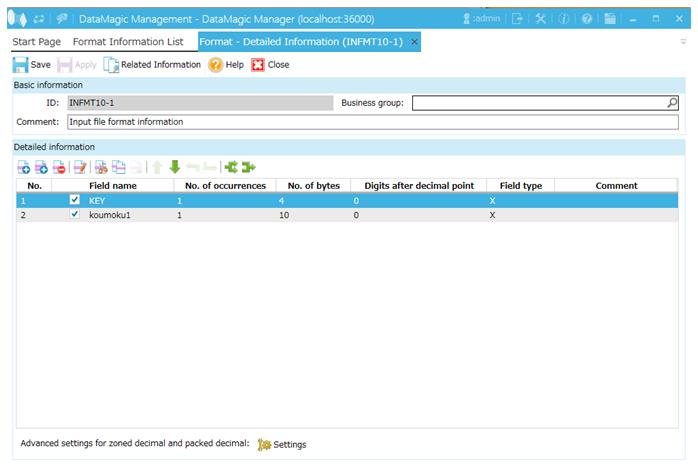Click the delete row icon with red minus
This screenshot has height=468, width=698.
(59, 167)
